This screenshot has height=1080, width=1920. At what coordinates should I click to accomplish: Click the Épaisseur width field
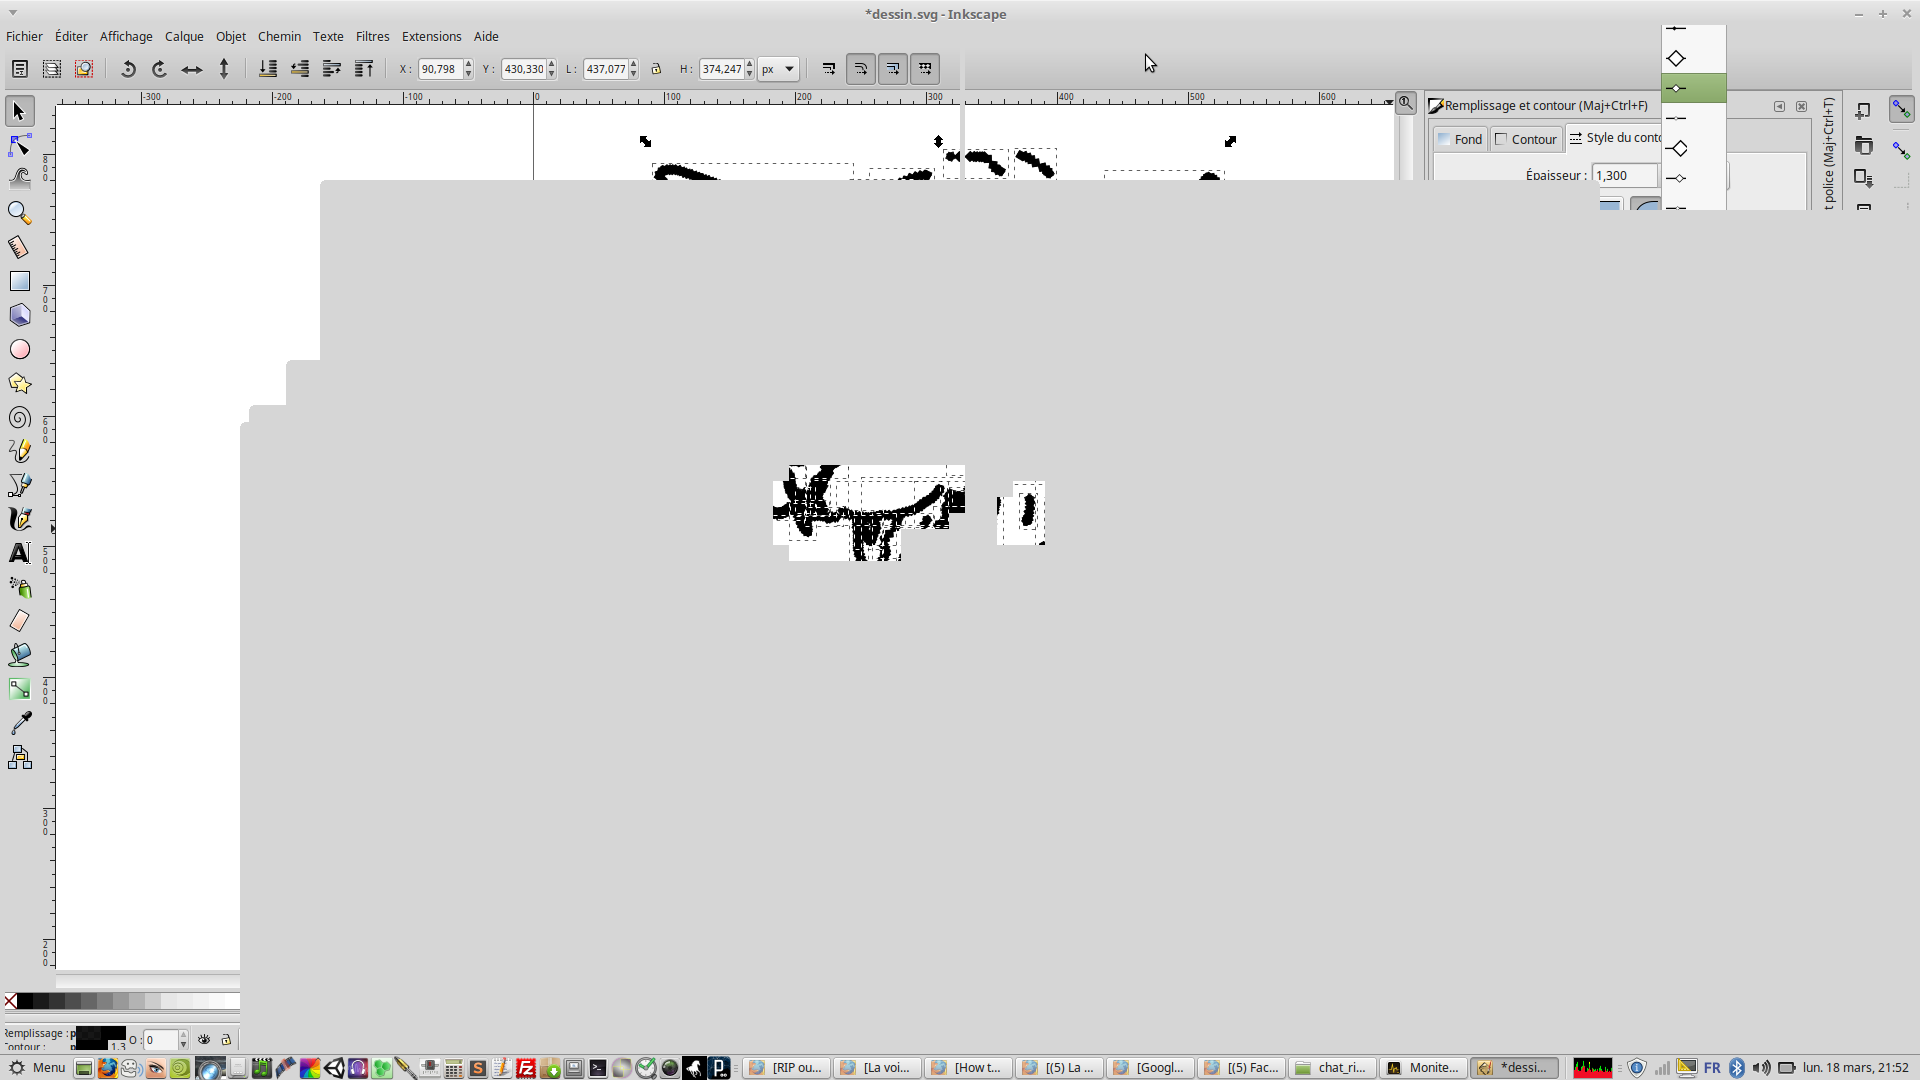coord(1624,175)
